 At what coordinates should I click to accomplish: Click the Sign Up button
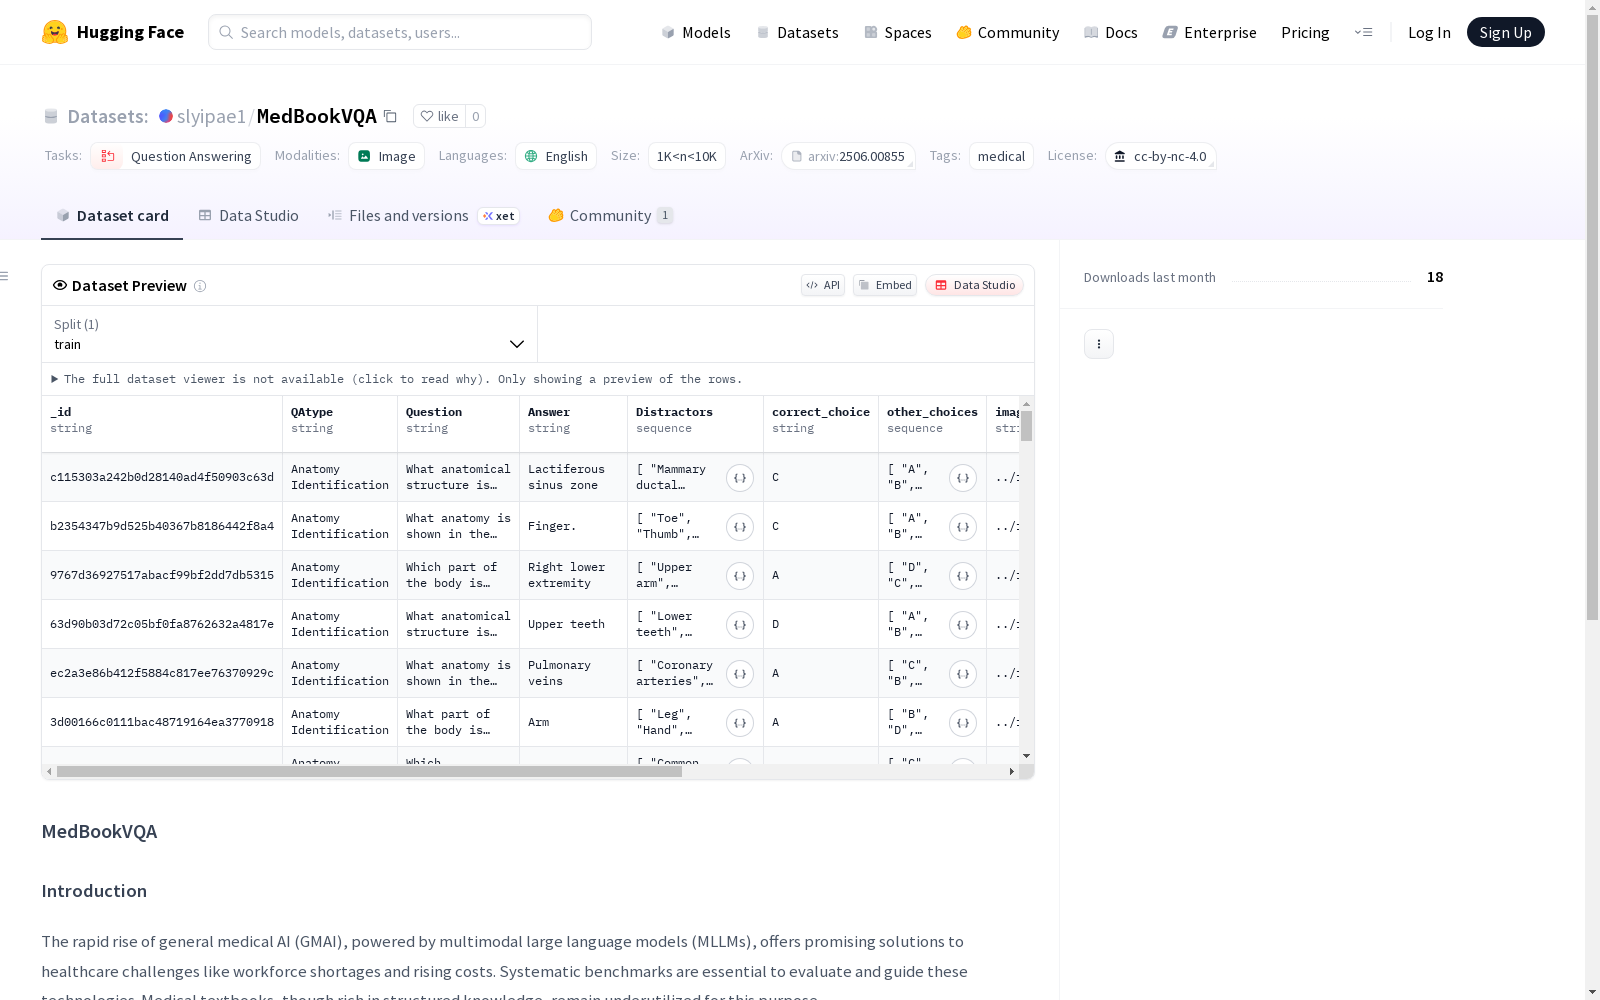1506,32
